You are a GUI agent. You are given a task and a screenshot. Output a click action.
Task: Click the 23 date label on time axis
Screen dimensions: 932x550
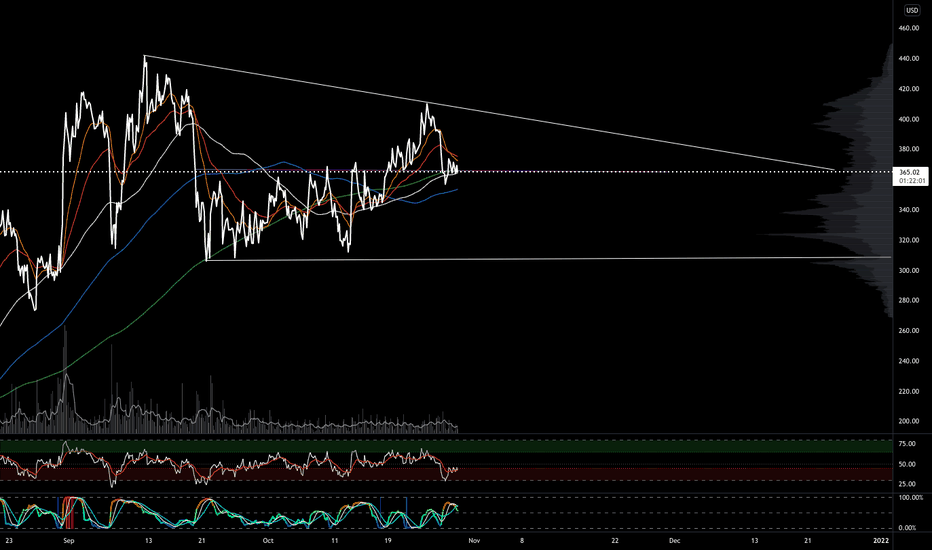(x=9, y=540)
